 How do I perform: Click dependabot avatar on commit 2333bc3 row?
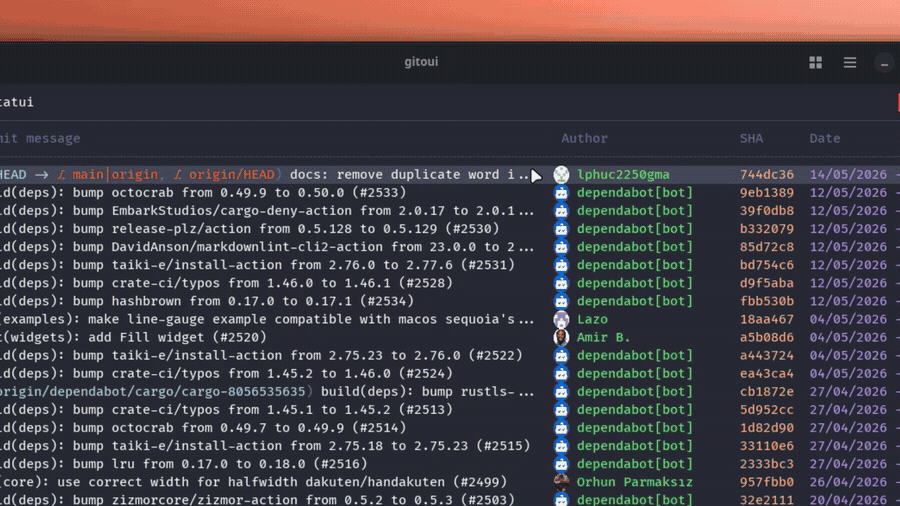(x=561, y=464)
